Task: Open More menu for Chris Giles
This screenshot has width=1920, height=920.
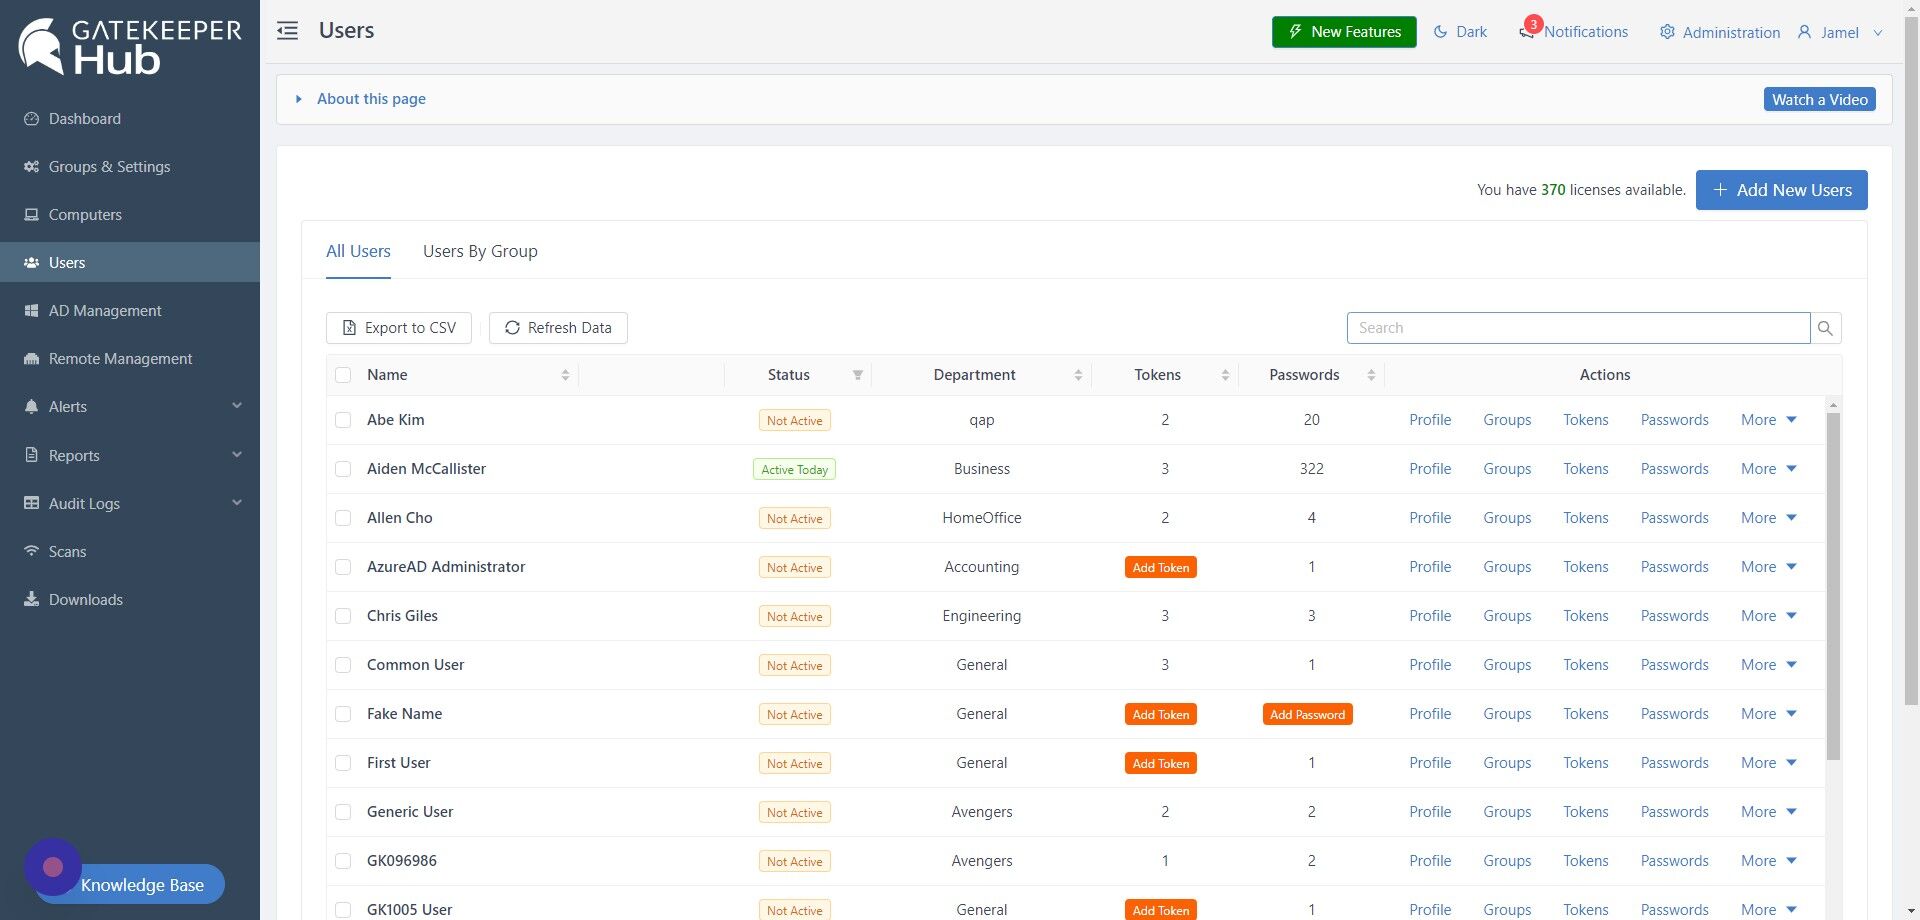Action: 1768,616
